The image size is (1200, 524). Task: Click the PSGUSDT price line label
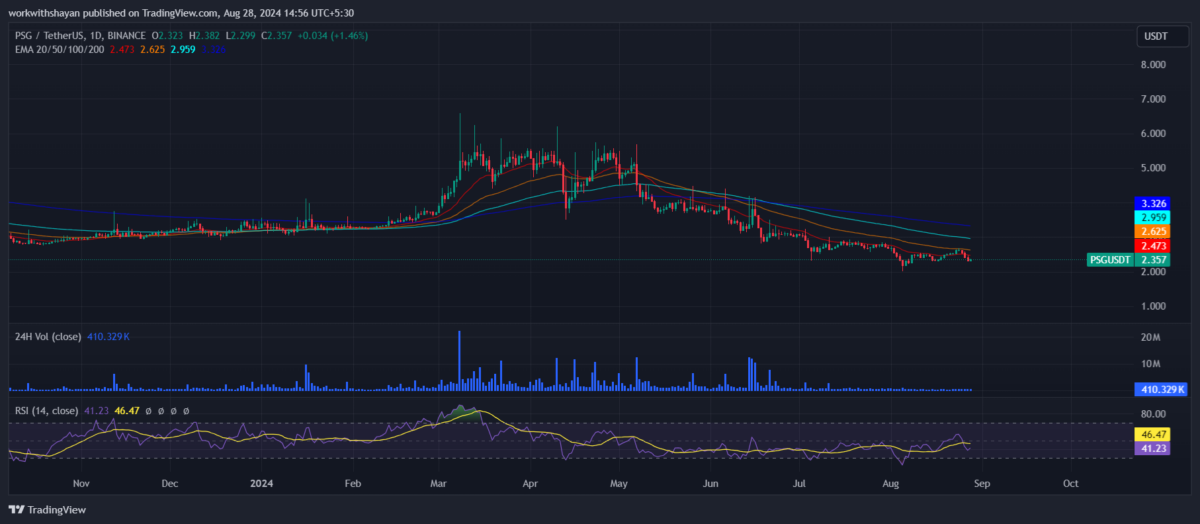(1110, 260)
